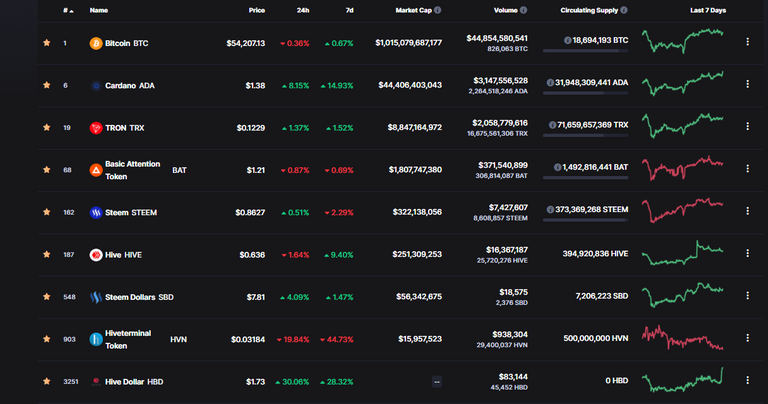The width and height of the screenshot is (768, 404).
Task: Open Basic Attention Token row options menu
Action: click(747, 168)
